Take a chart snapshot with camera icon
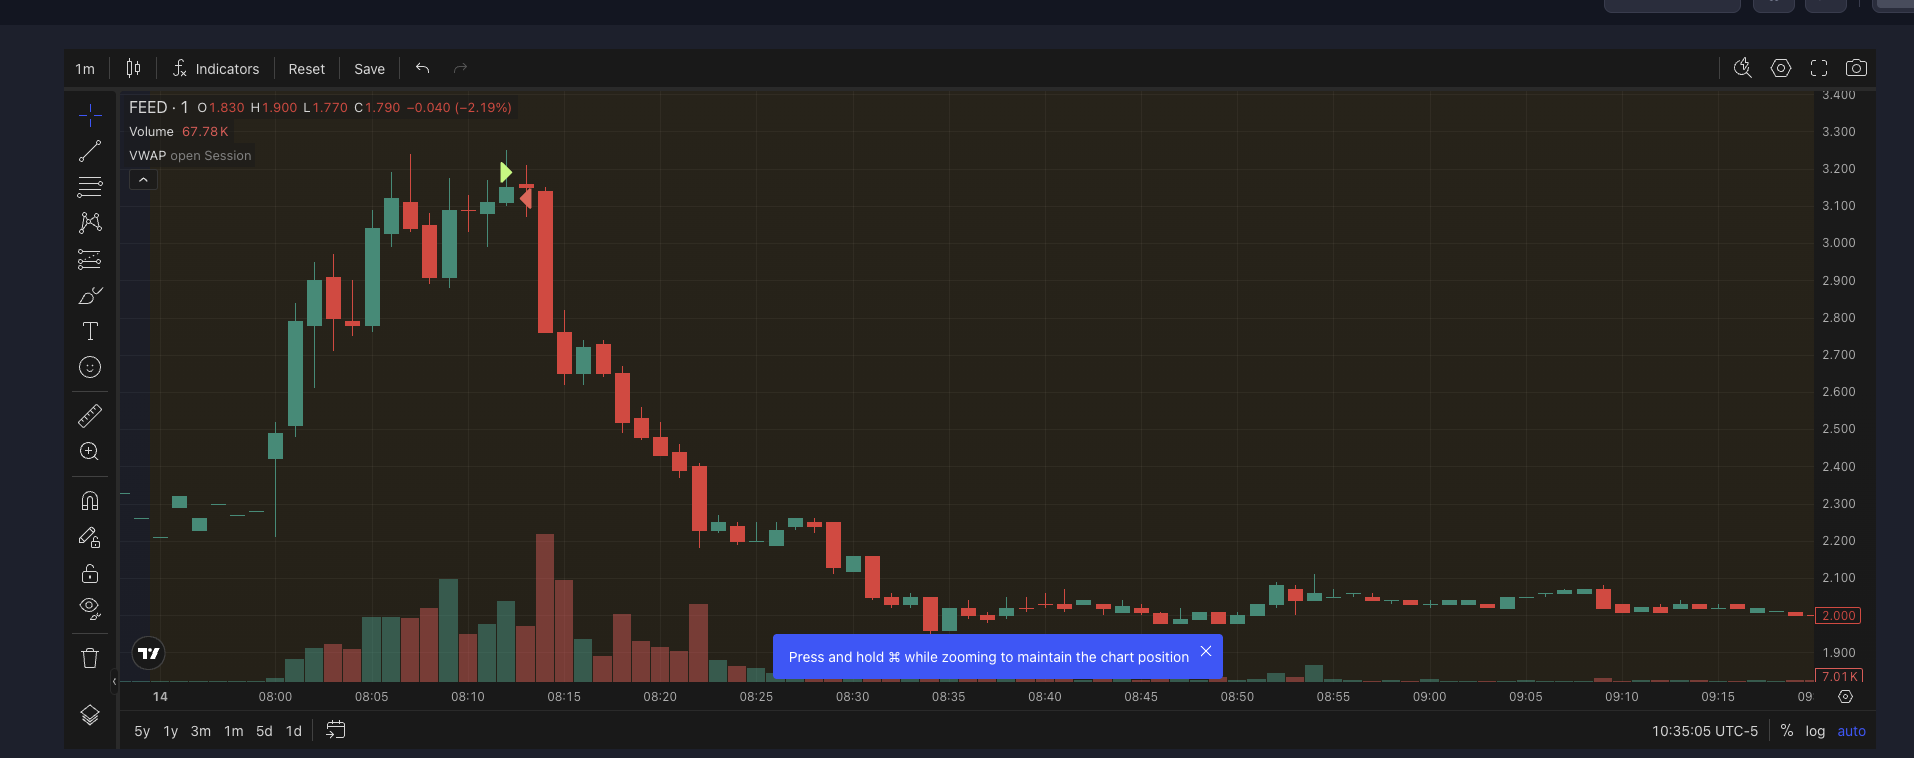Viewport: 1914px width, 758px height. (x=1856, y=68)
